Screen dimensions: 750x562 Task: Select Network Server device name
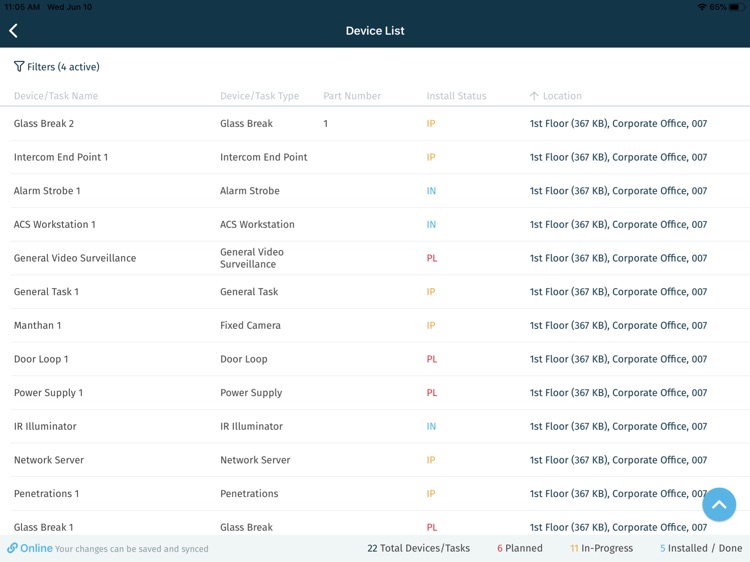pos(49,460)
